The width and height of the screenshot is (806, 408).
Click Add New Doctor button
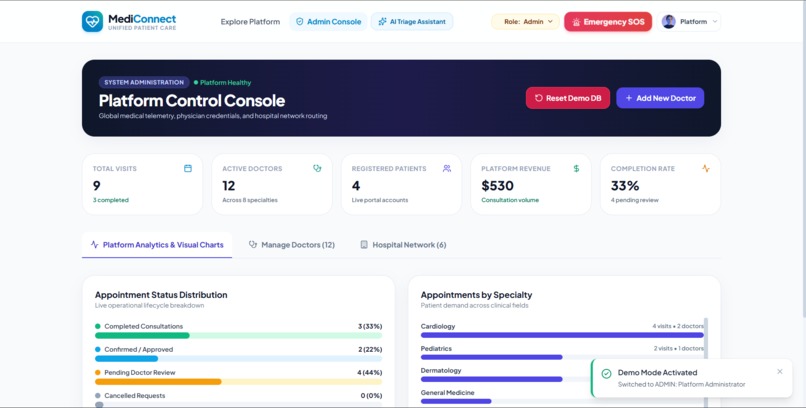pyautogui.click(x=660, y=98)
